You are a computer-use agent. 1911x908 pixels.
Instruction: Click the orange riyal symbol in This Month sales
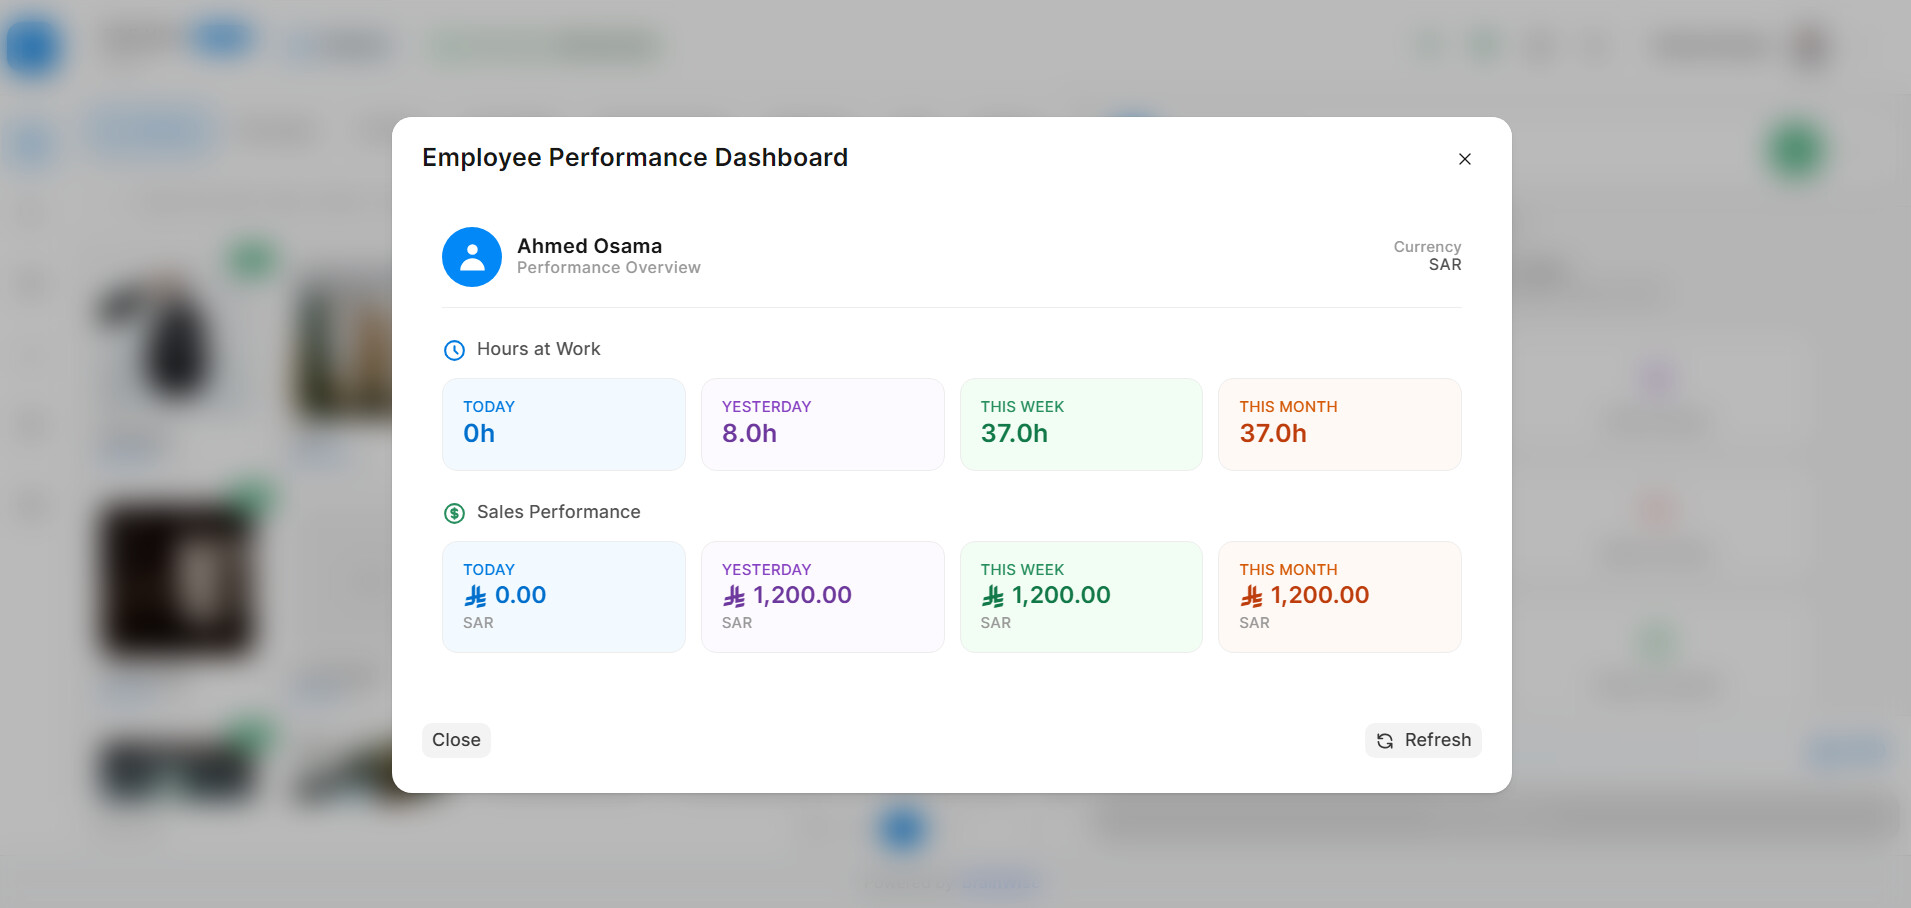tap(1251, 596)
